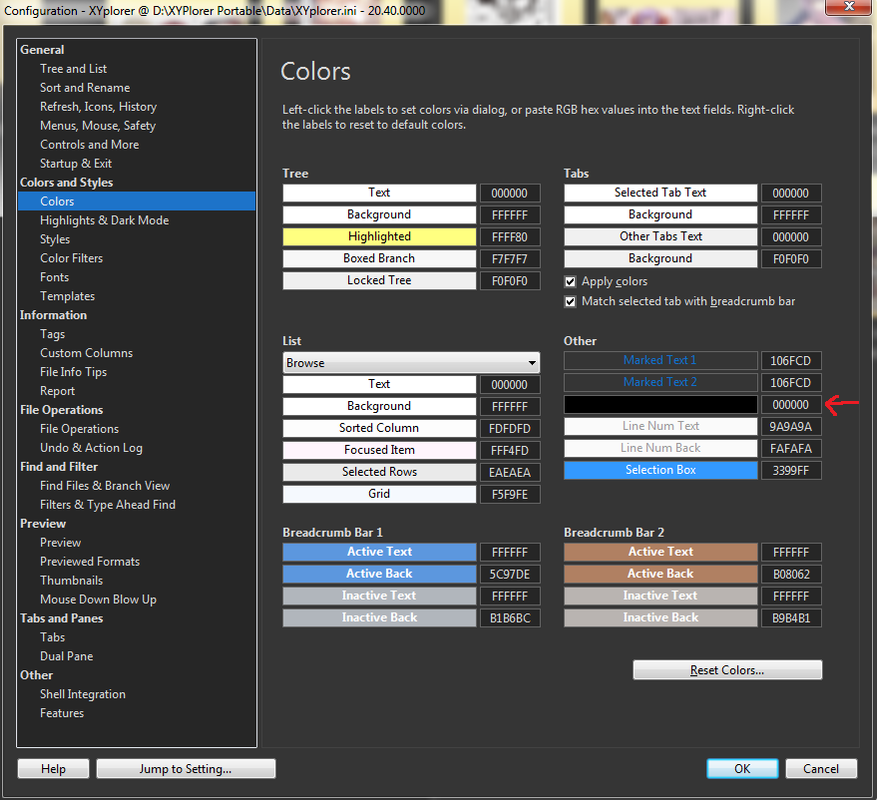Cancel the configuration dialog
This screenshot has width=877, height=800.
821,769
